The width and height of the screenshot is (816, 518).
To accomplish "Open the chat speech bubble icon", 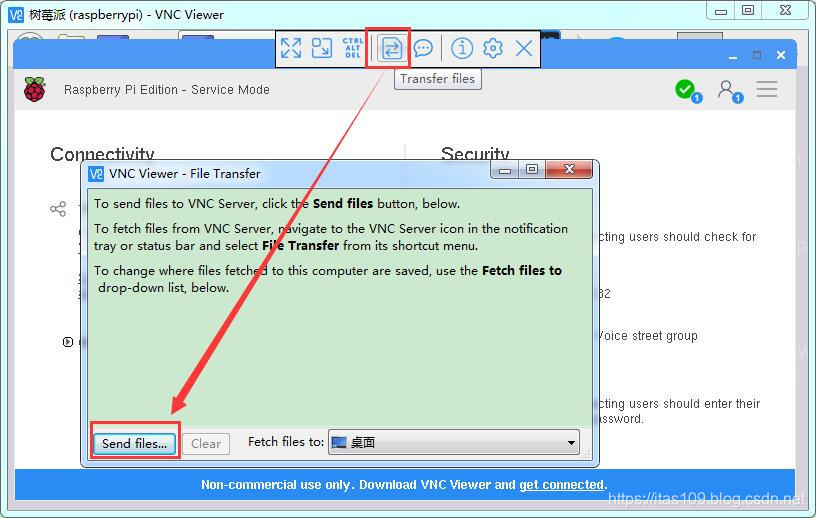I will 423,48.
